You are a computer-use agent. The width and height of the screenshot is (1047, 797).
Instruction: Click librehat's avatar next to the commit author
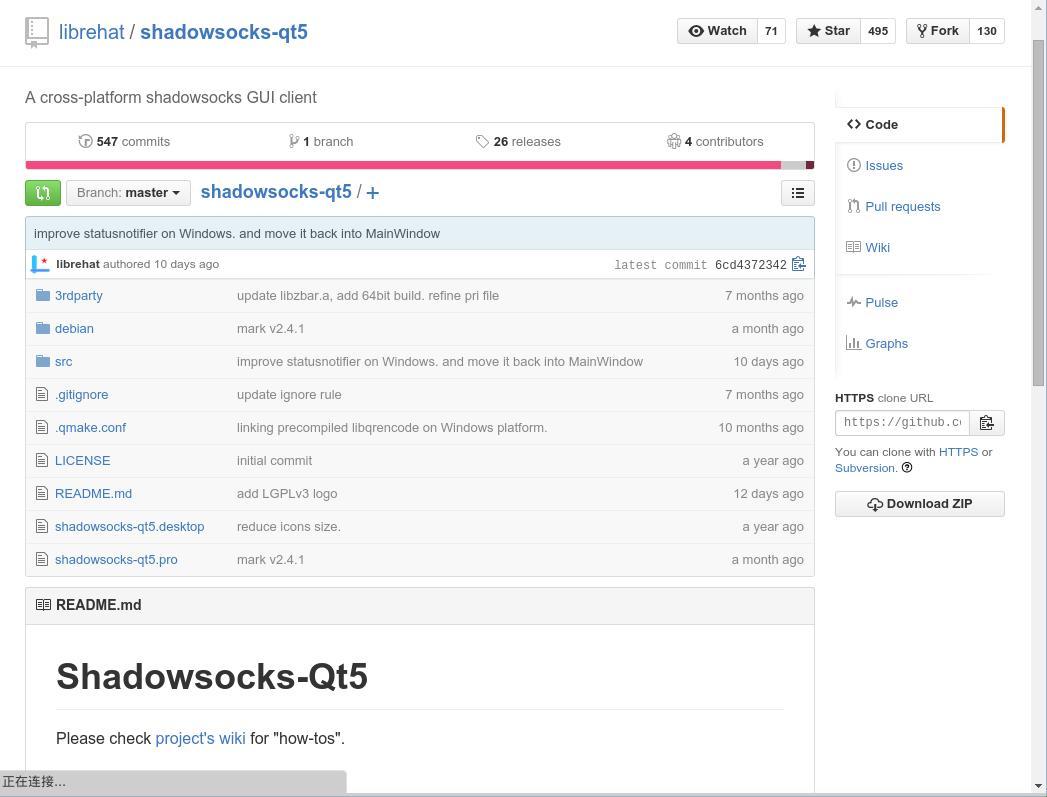click(x=40, y=264)
